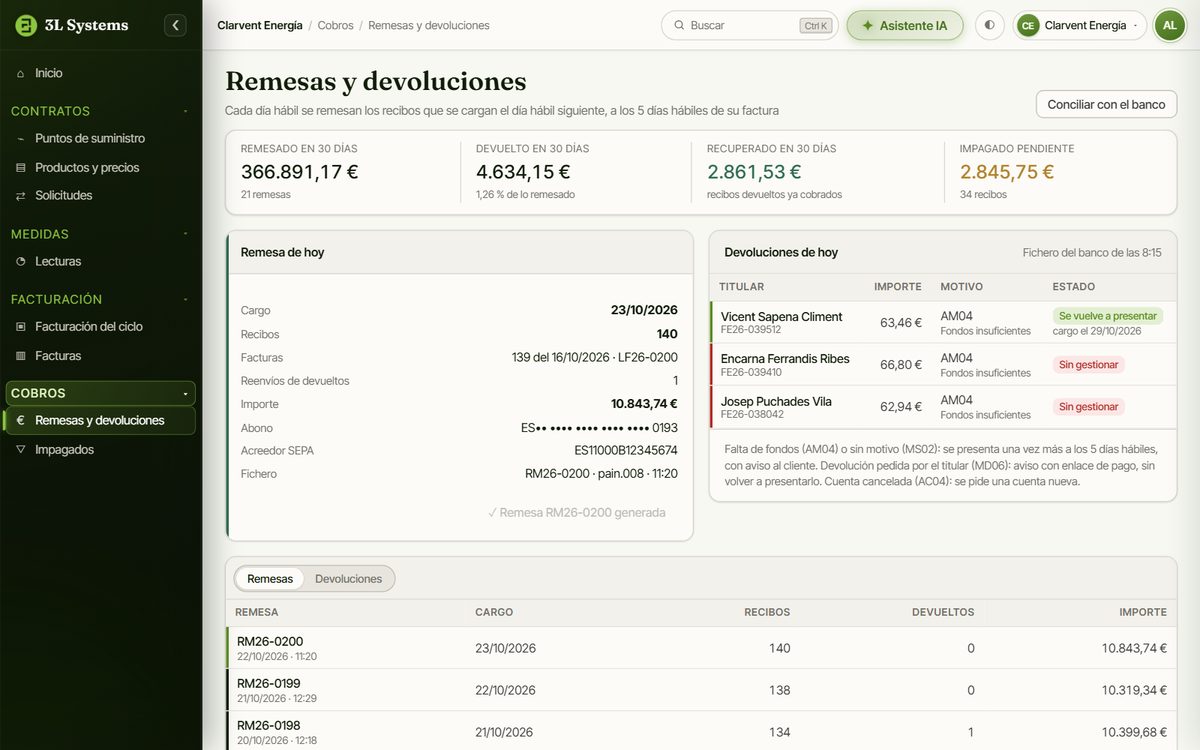Click the Remesas y devoluciones breadcrumb

pos(429,25)
